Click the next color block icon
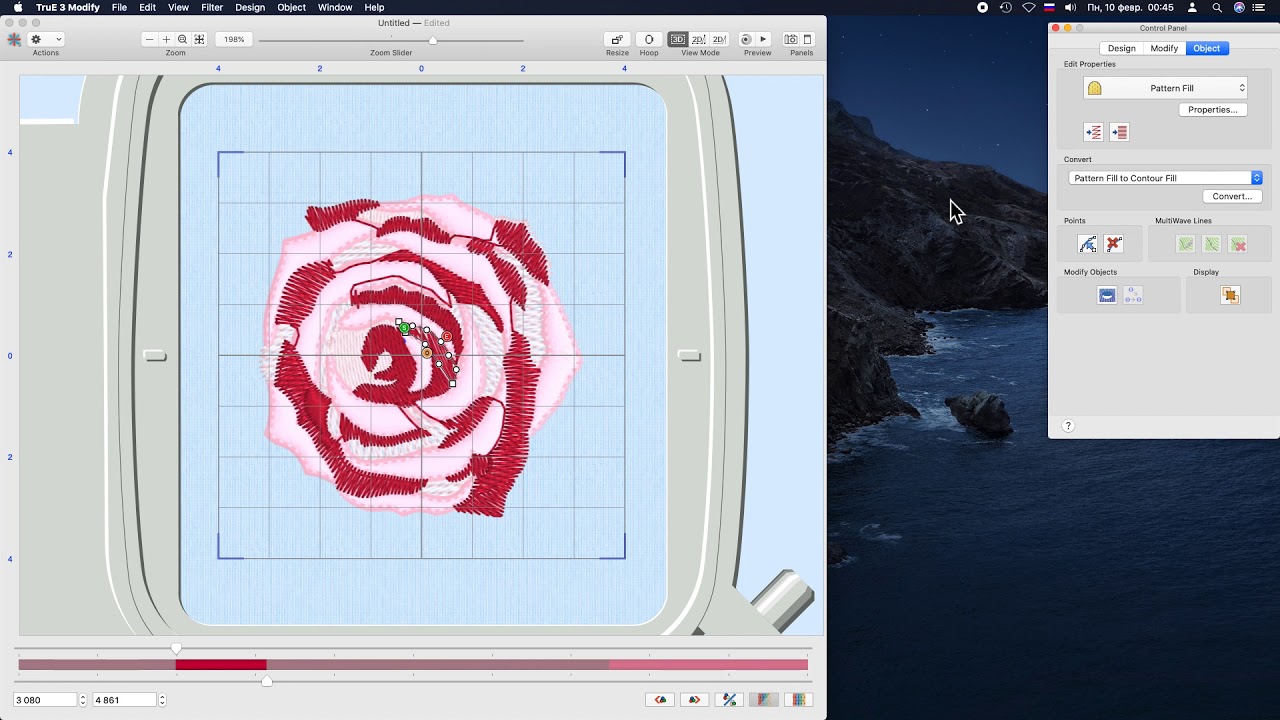Viewport: 1280px width, 720px height. point(694,700)
